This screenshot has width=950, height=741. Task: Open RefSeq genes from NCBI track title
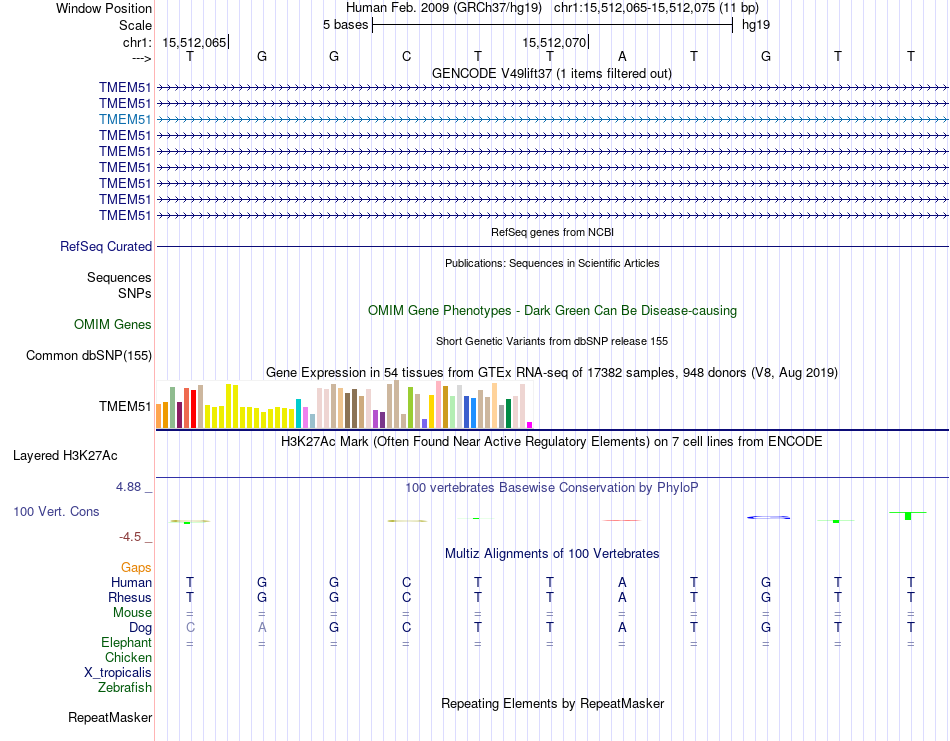552,232
